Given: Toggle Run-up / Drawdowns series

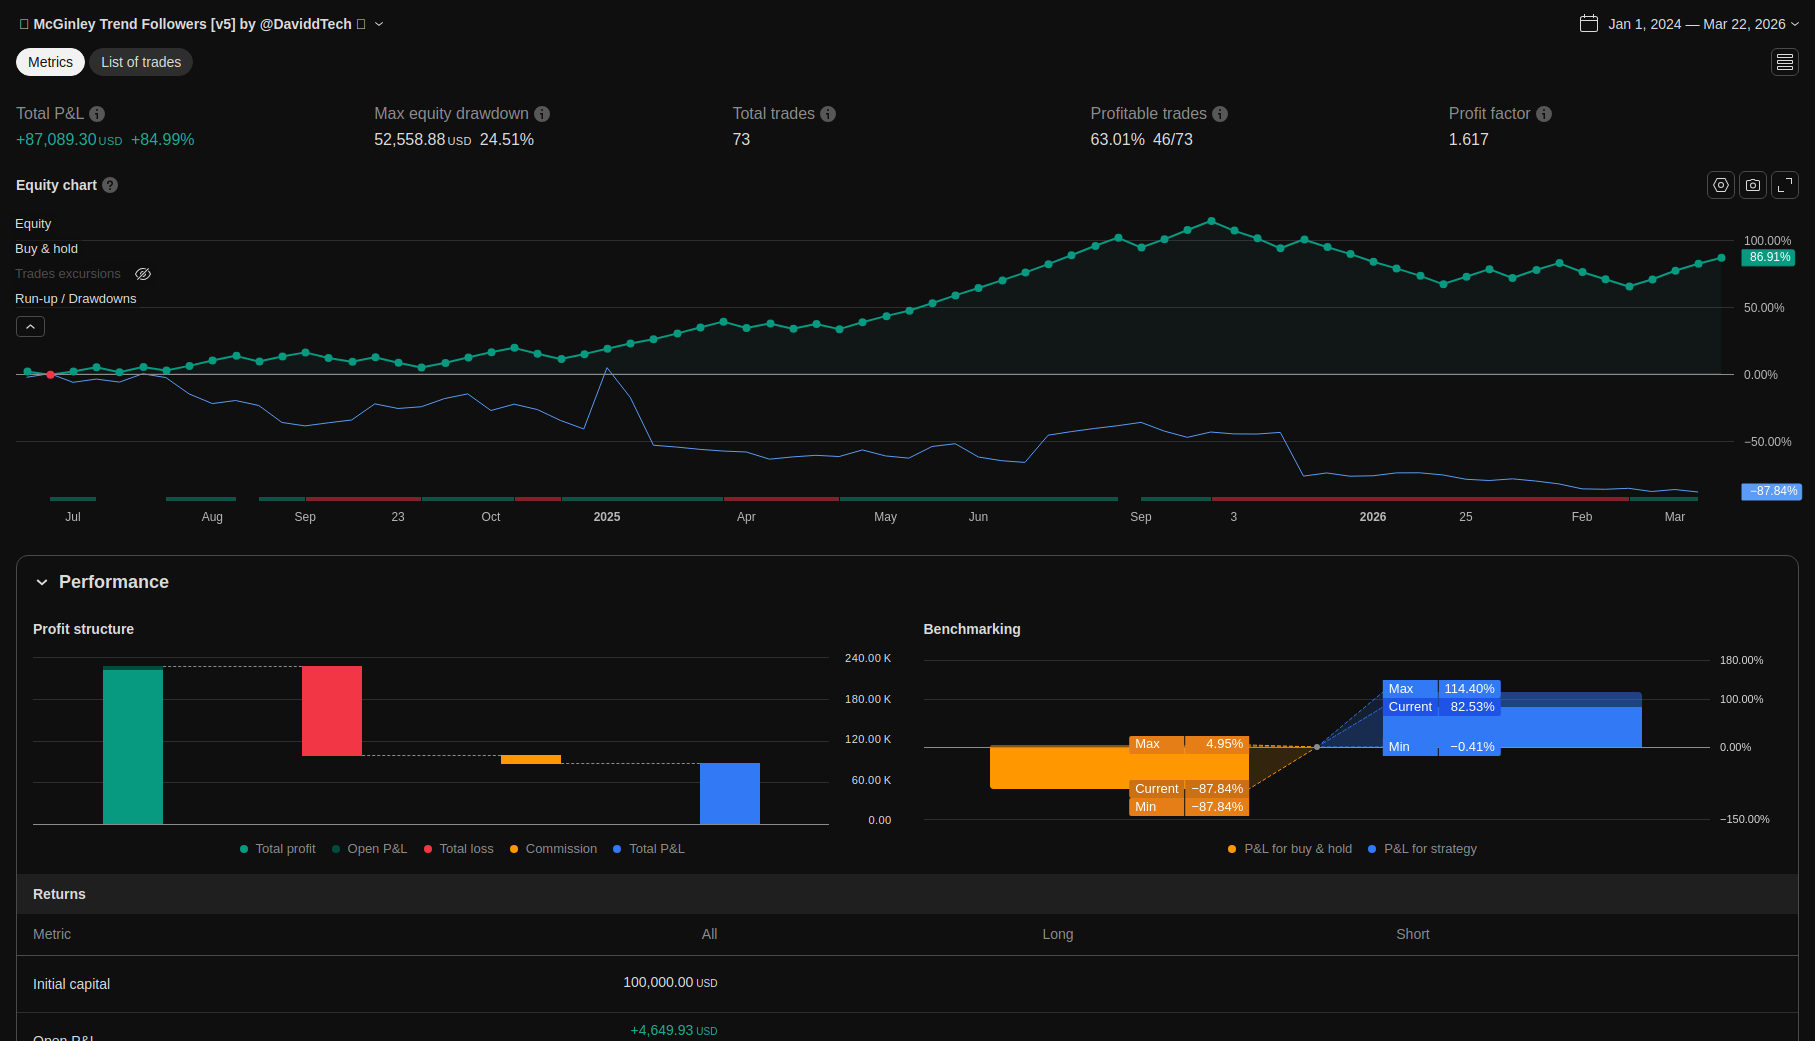Looking at the screenshot, I should click(75, 299).
